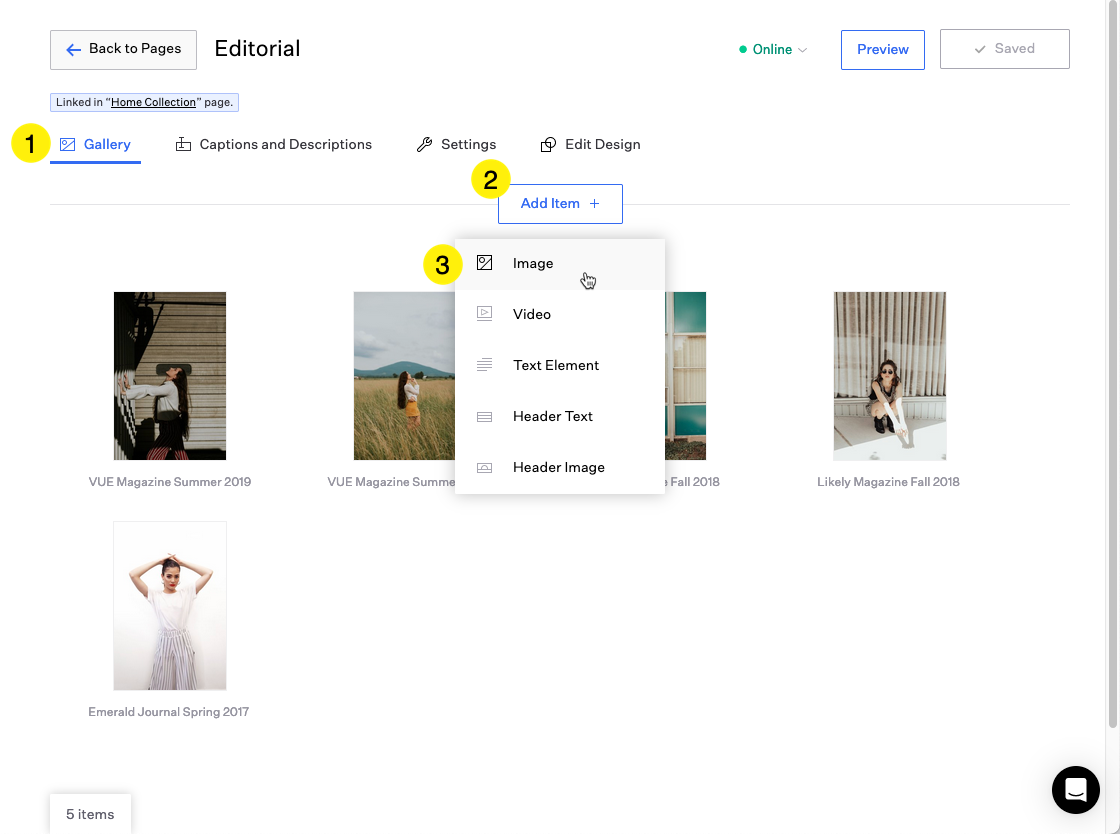Click the checkmark icon on Saved

tap(980, 49)
